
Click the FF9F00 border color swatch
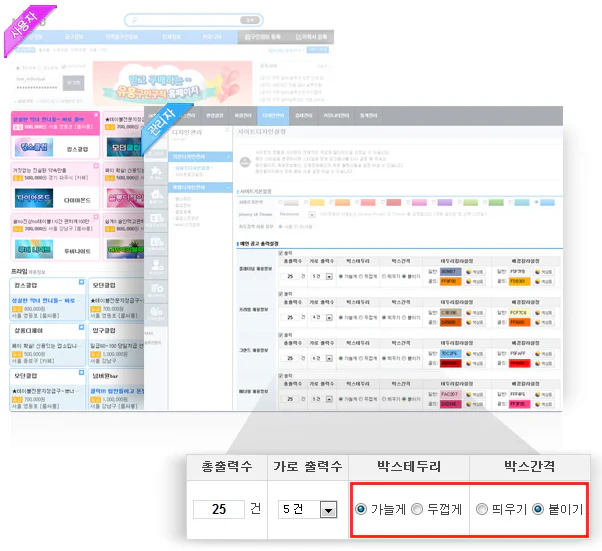pos(450,281)
